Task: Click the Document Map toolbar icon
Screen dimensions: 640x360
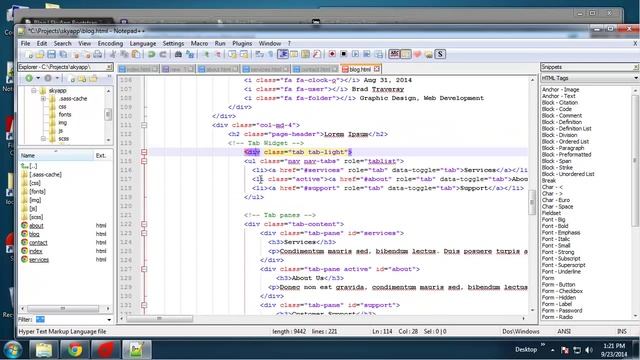Action: (x=305, y=54)
